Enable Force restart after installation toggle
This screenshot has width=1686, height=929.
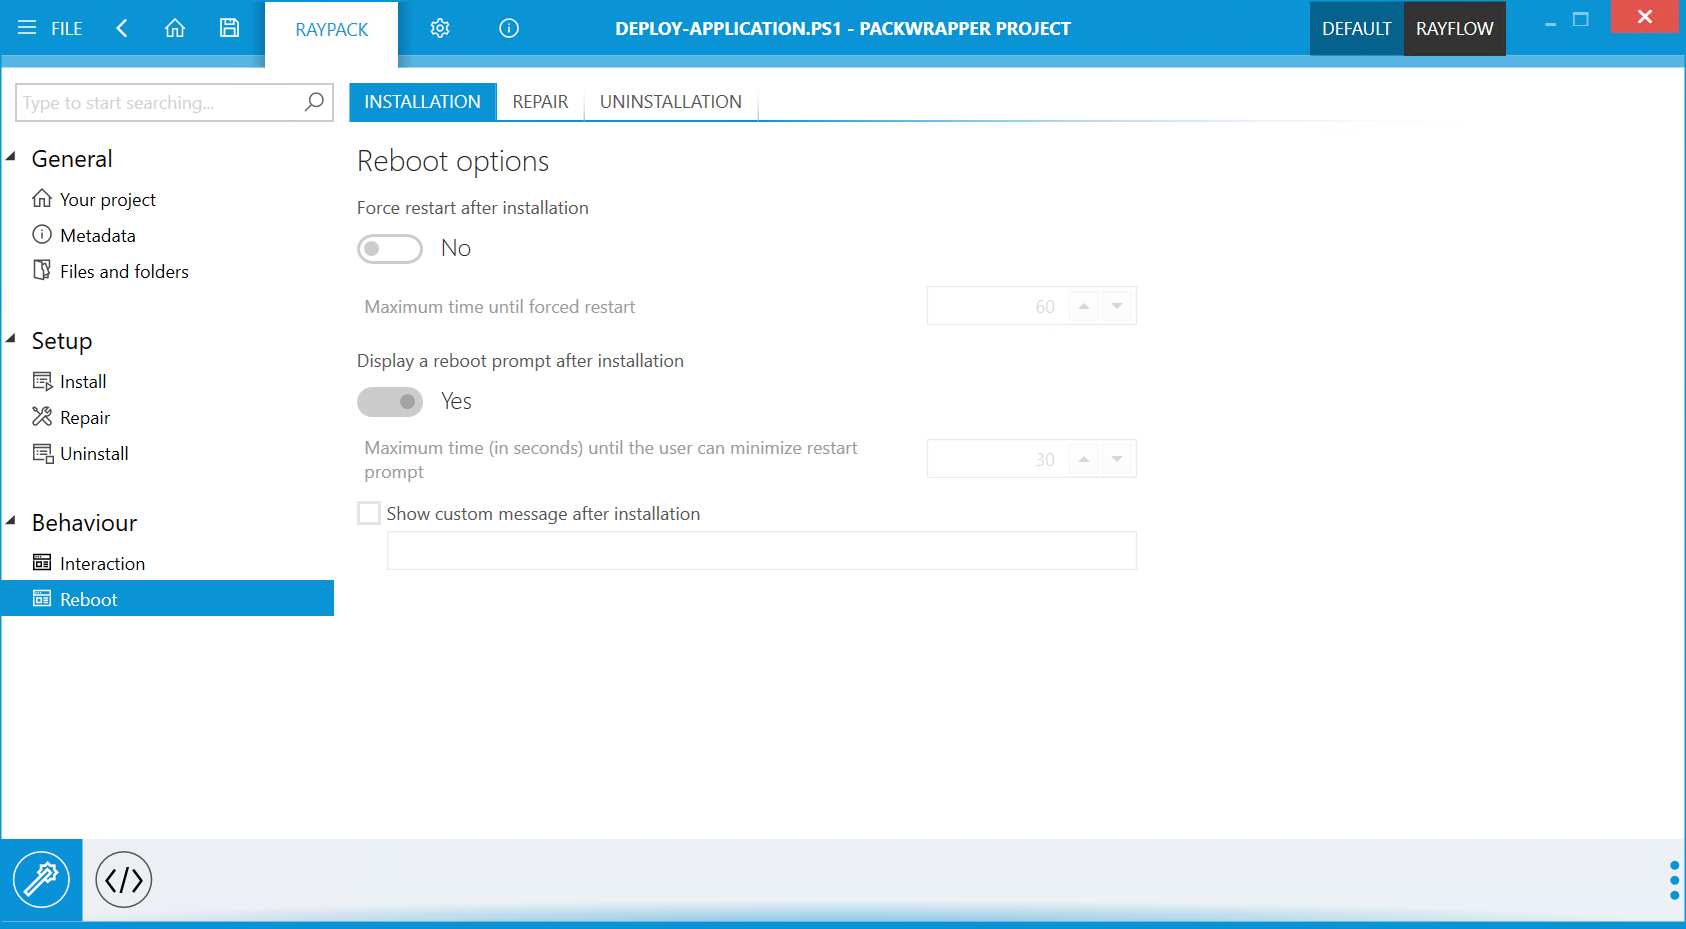390,249
